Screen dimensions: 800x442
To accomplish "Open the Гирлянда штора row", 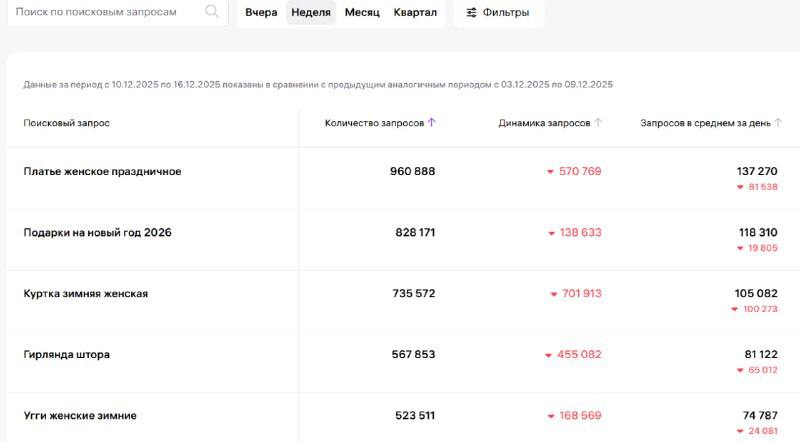I will coord(67,355).
